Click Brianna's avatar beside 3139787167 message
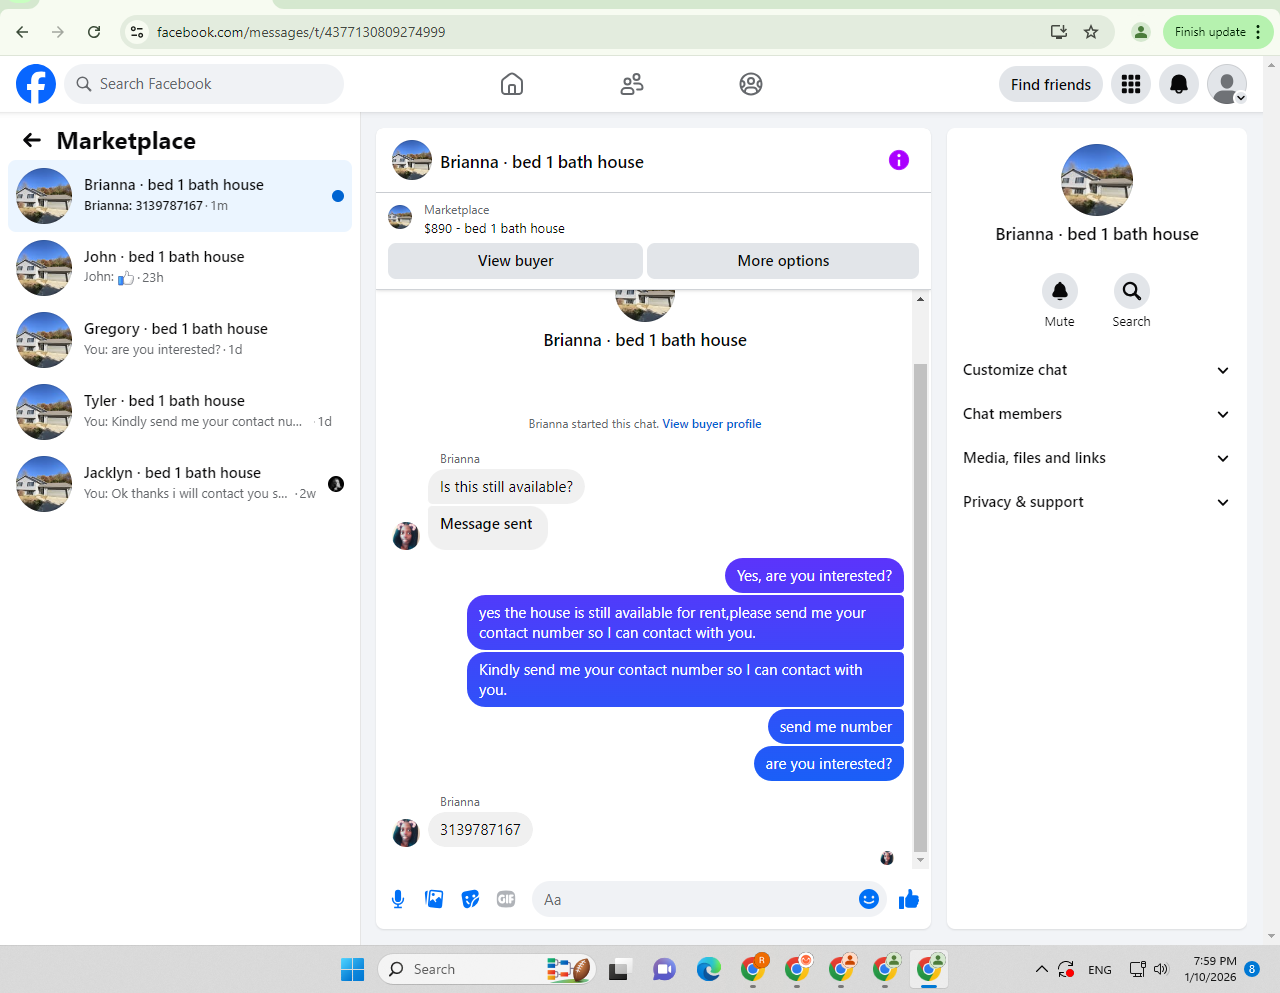This screenshot has width=1280, height=993. (x=406, y=832)
